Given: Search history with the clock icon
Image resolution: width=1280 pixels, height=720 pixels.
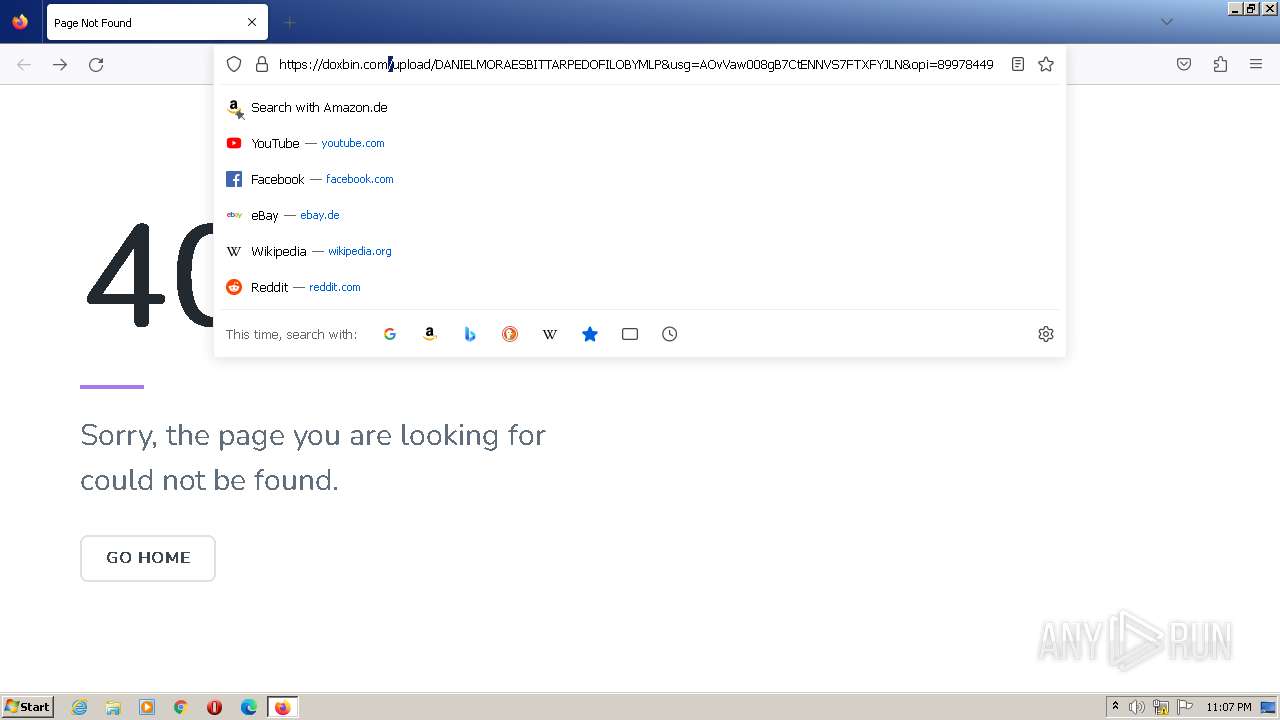Looking at the screenshot, I should click(670, 334).
